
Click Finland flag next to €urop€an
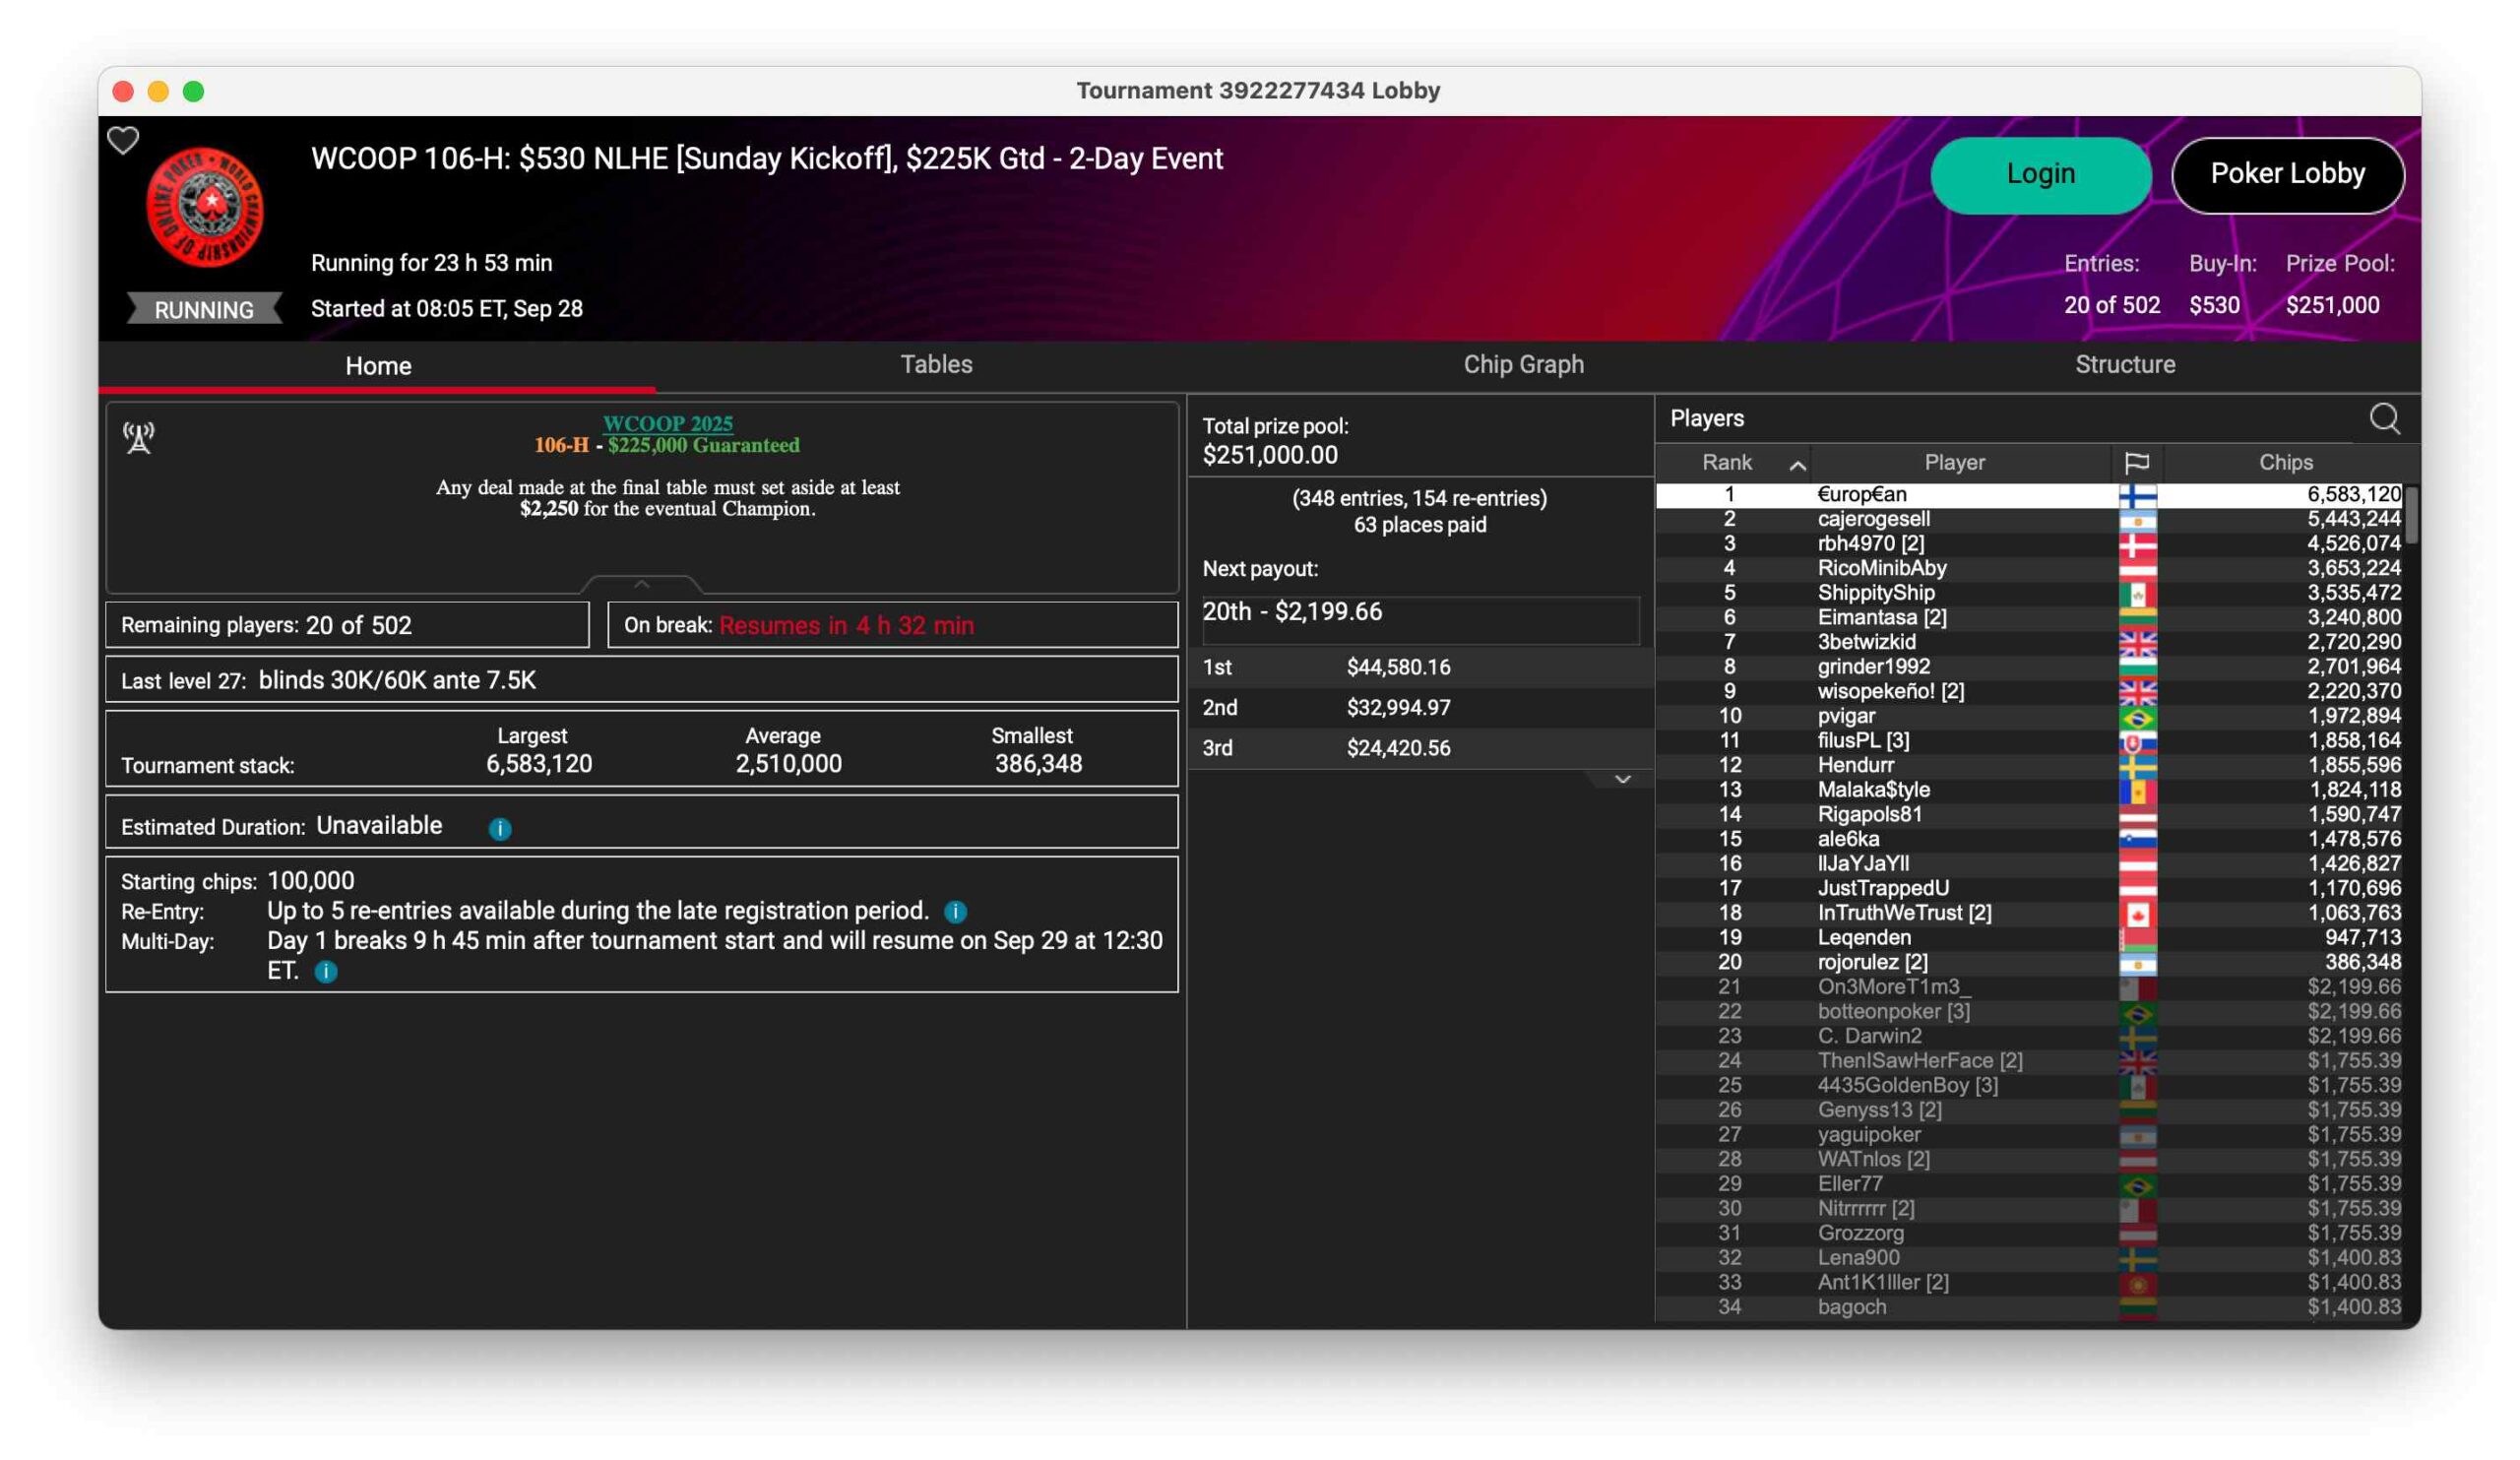(2137, 495)
